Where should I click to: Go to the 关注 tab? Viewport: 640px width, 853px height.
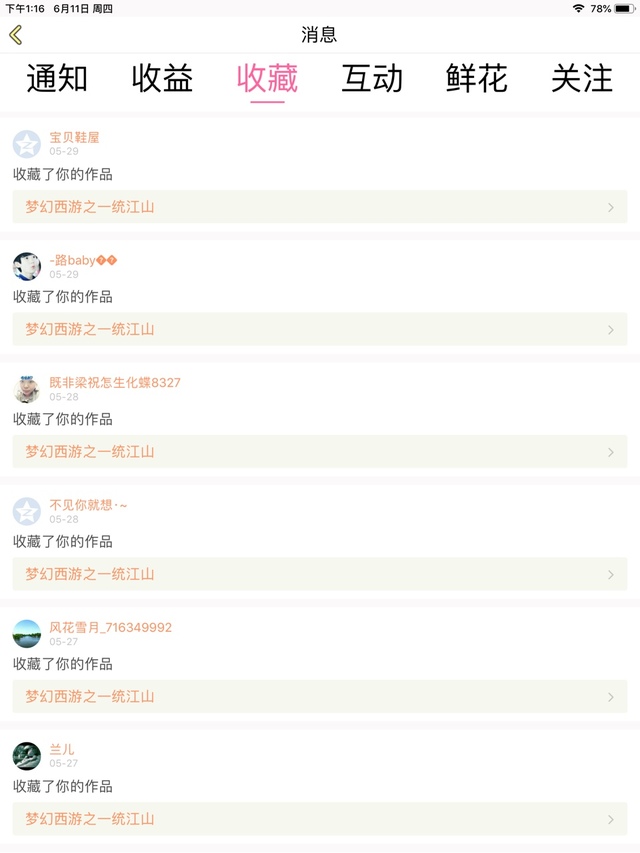[582, 78]
